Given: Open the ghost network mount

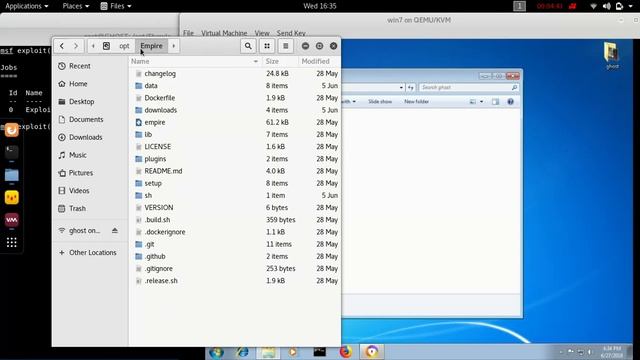Looking at the screenshot, I should pyautogui.click(x=84, y=231).
